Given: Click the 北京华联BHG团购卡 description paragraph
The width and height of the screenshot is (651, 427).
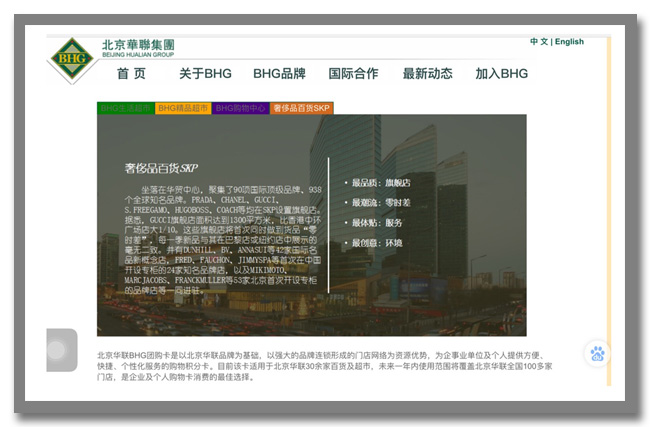Looking at the screenshot, I should [325, 366].
